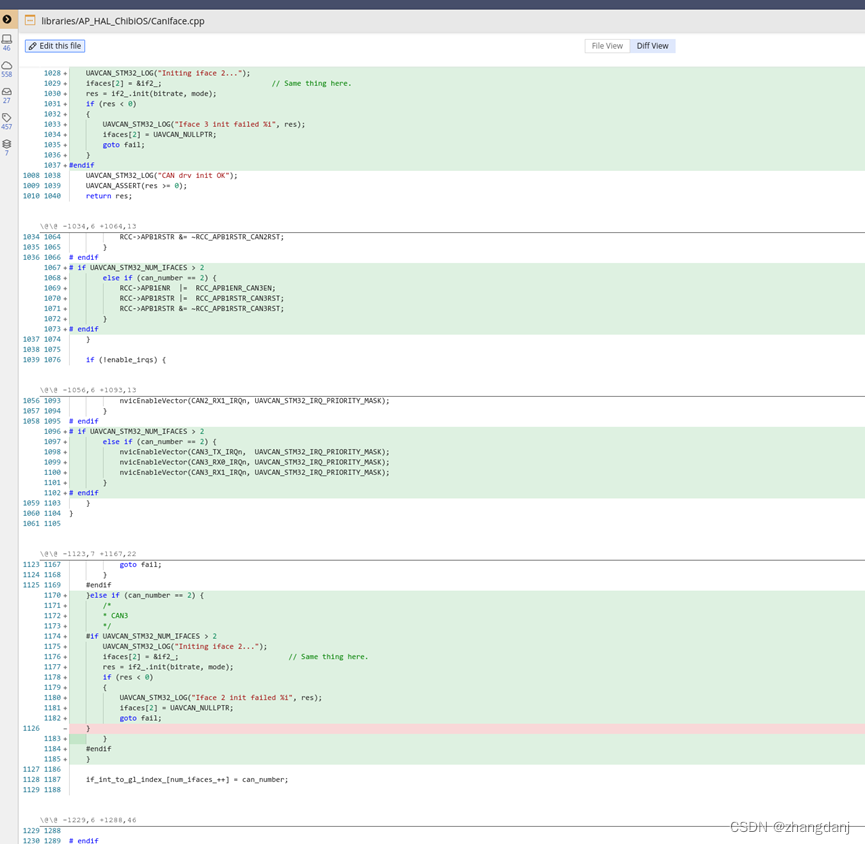Click the 'return res;' code line
This screenshot has height=844, width=865.
coord(109,196)
